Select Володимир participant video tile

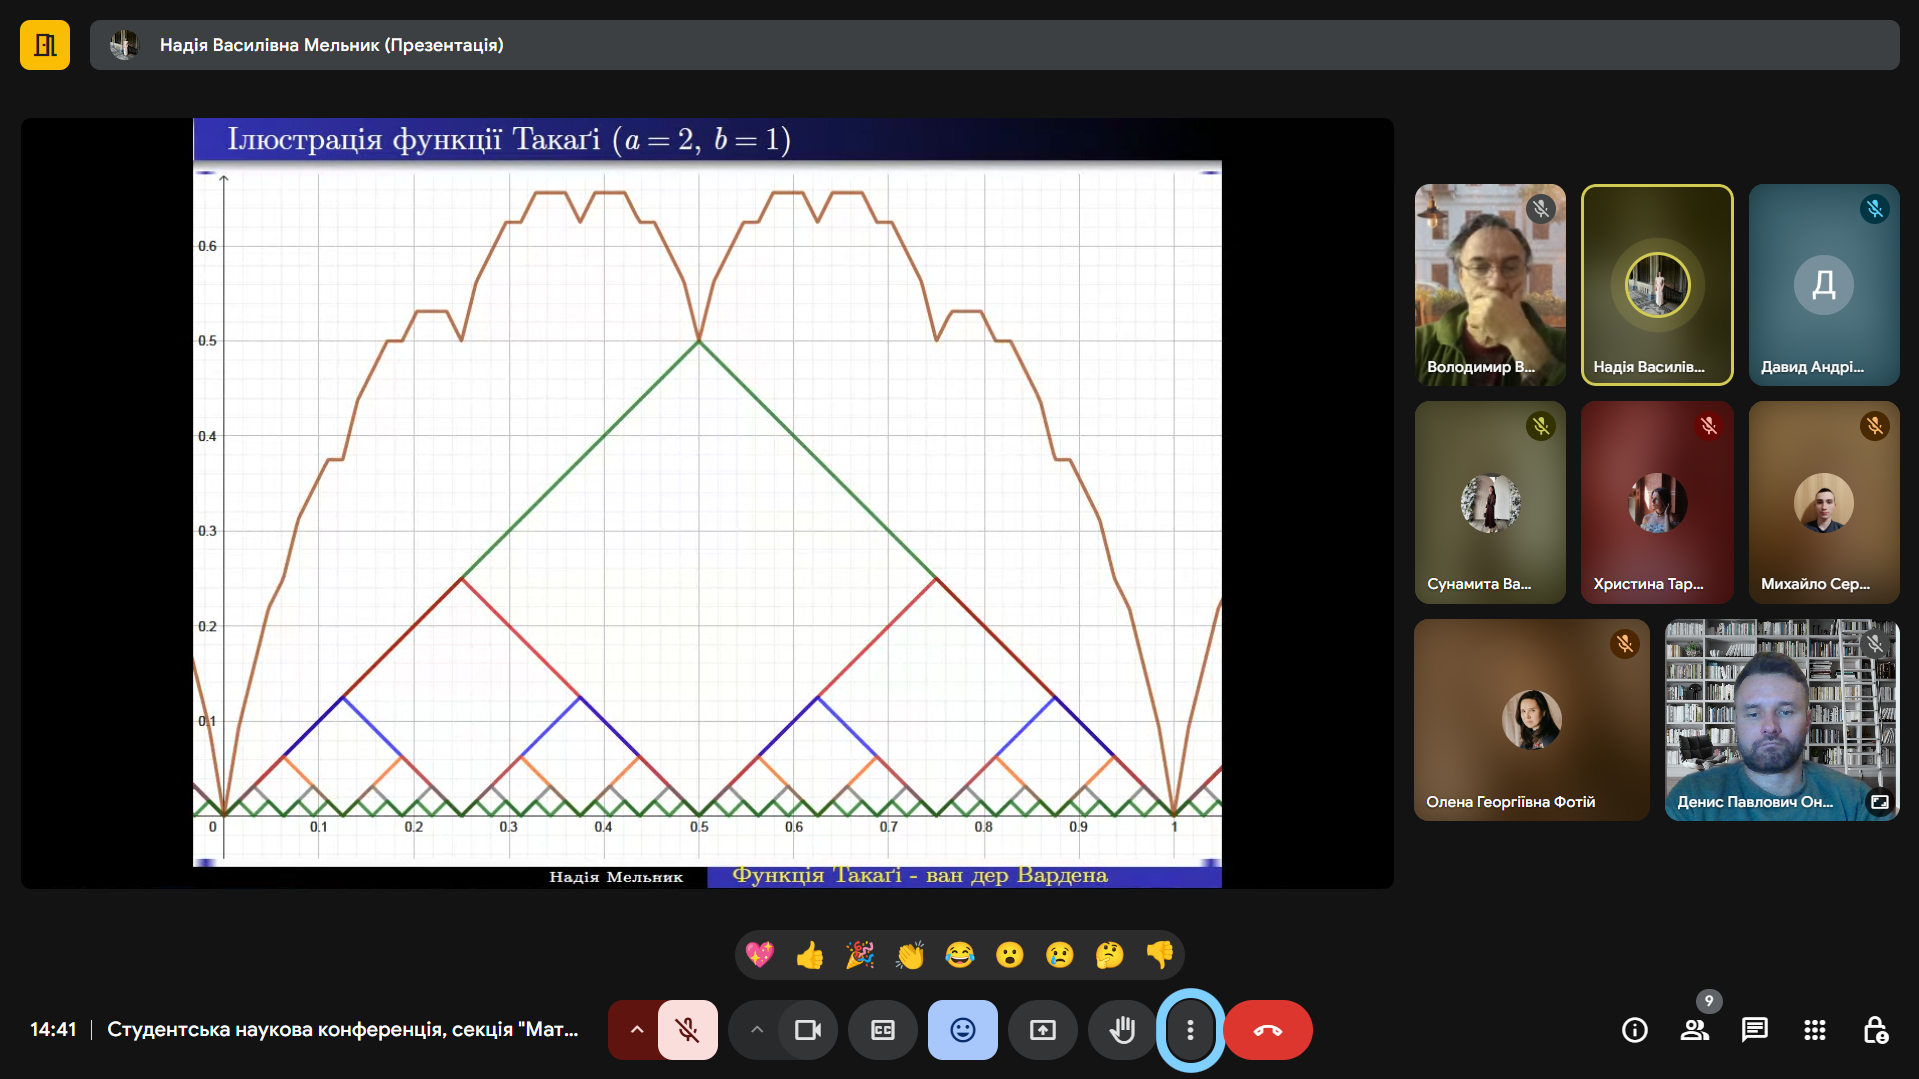[1490, 285]
